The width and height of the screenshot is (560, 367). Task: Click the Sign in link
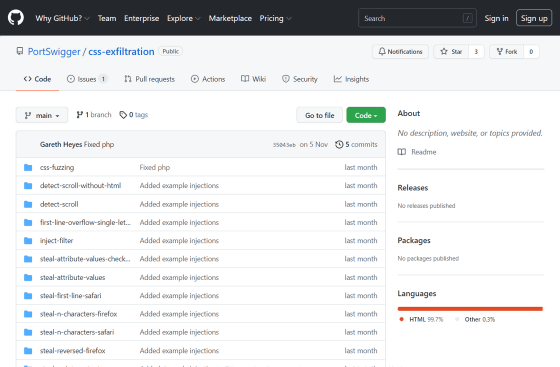tap(496, 18)
